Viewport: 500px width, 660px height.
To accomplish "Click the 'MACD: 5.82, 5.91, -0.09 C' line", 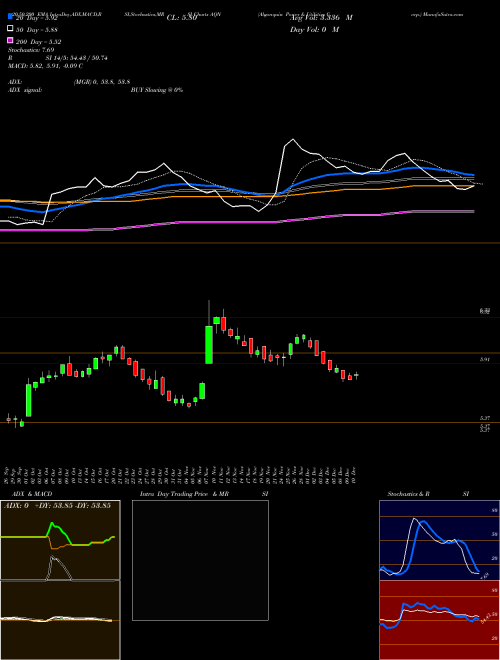I will [x=45, y=66].
